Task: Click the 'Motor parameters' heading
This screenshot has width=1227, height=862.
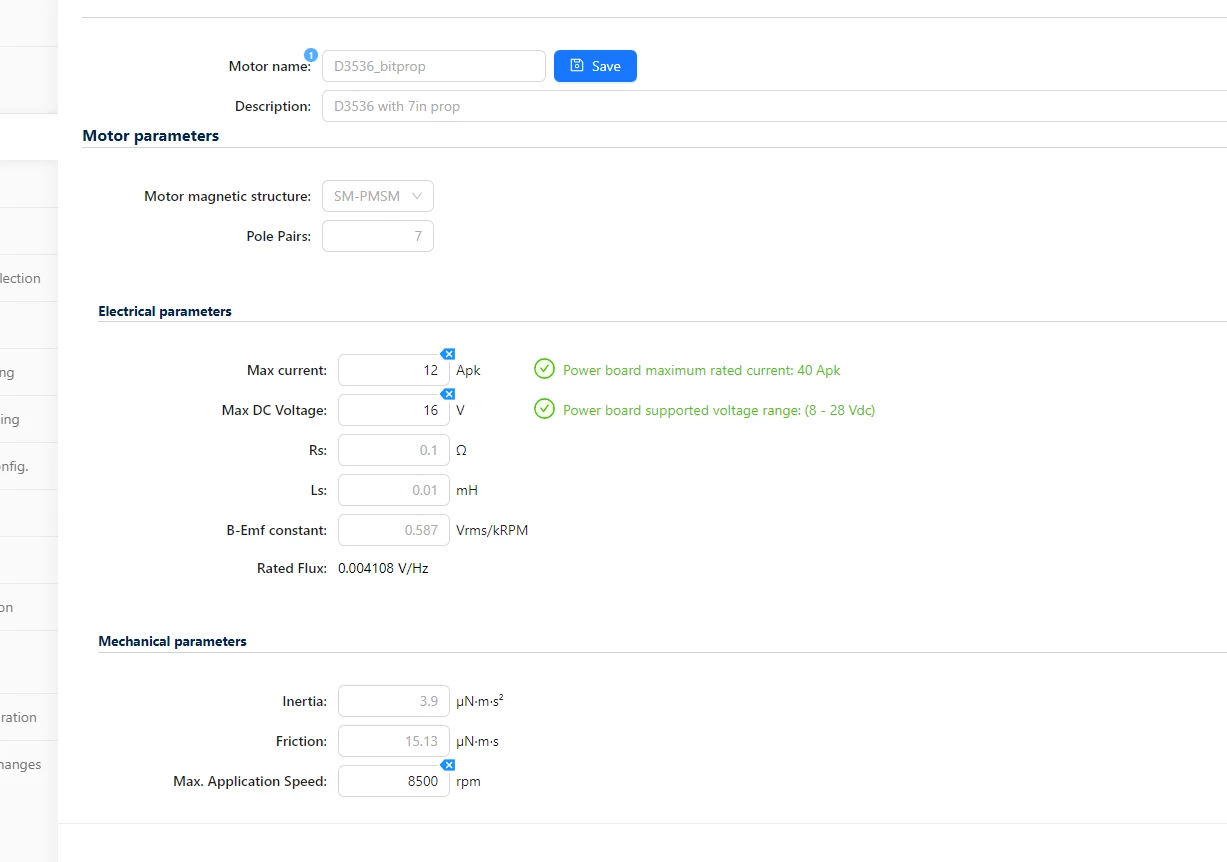Action: pyautogui.click(x=151, y=136)
